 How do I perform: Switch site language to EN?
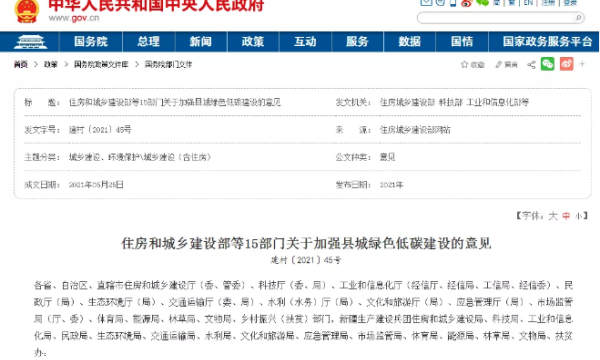[x=528, y=3]
